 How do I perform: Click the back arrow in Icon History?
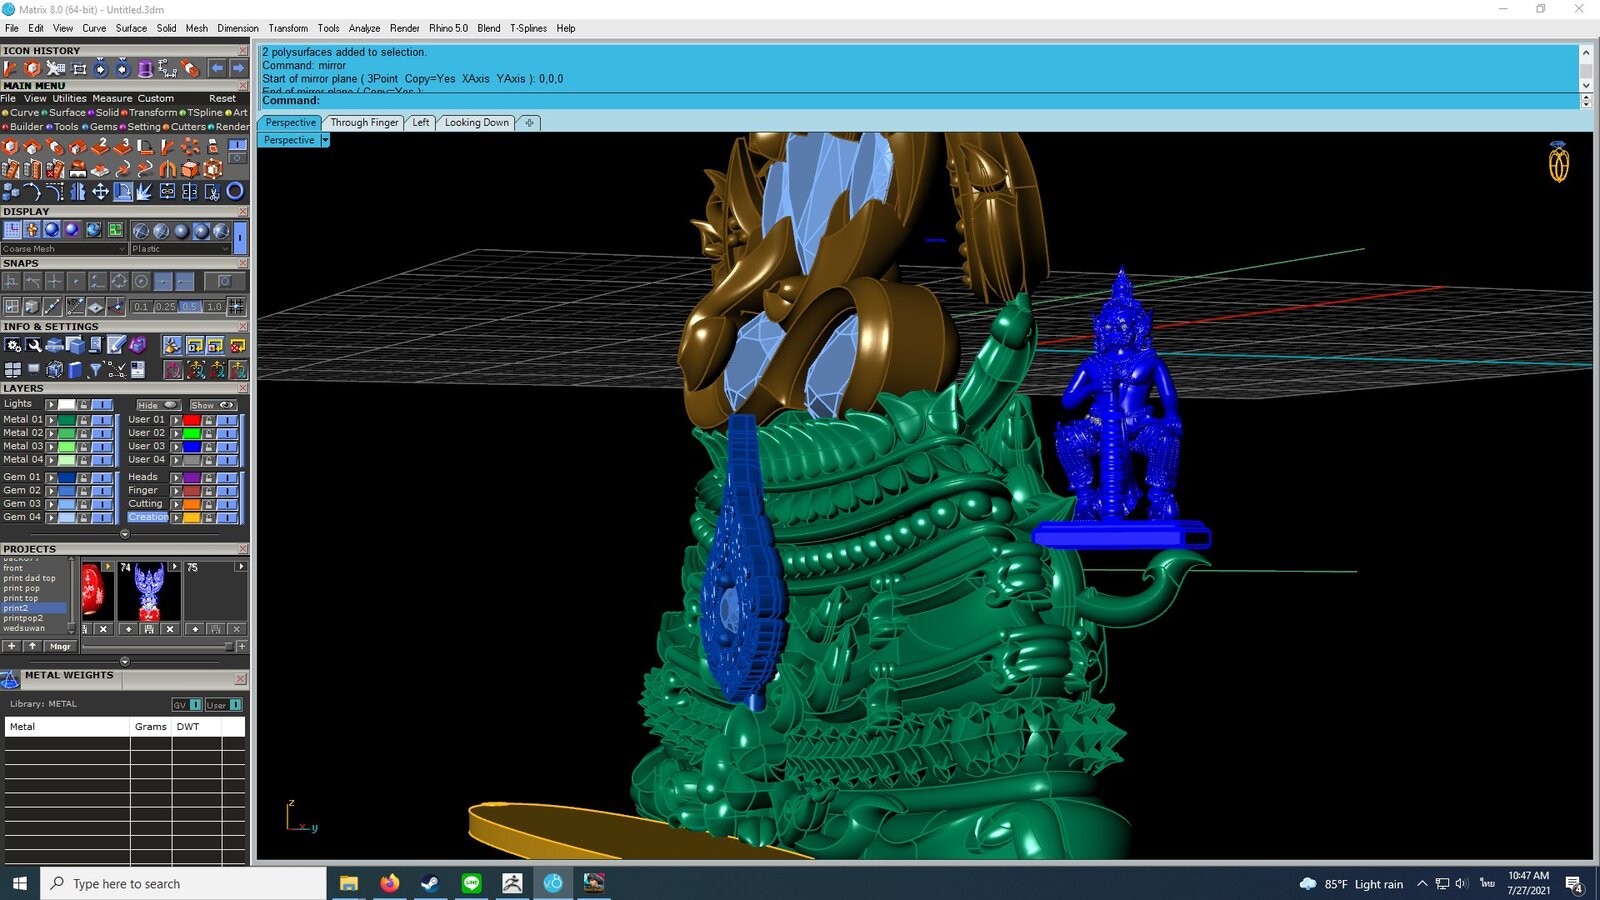click(x=217, y=68)
